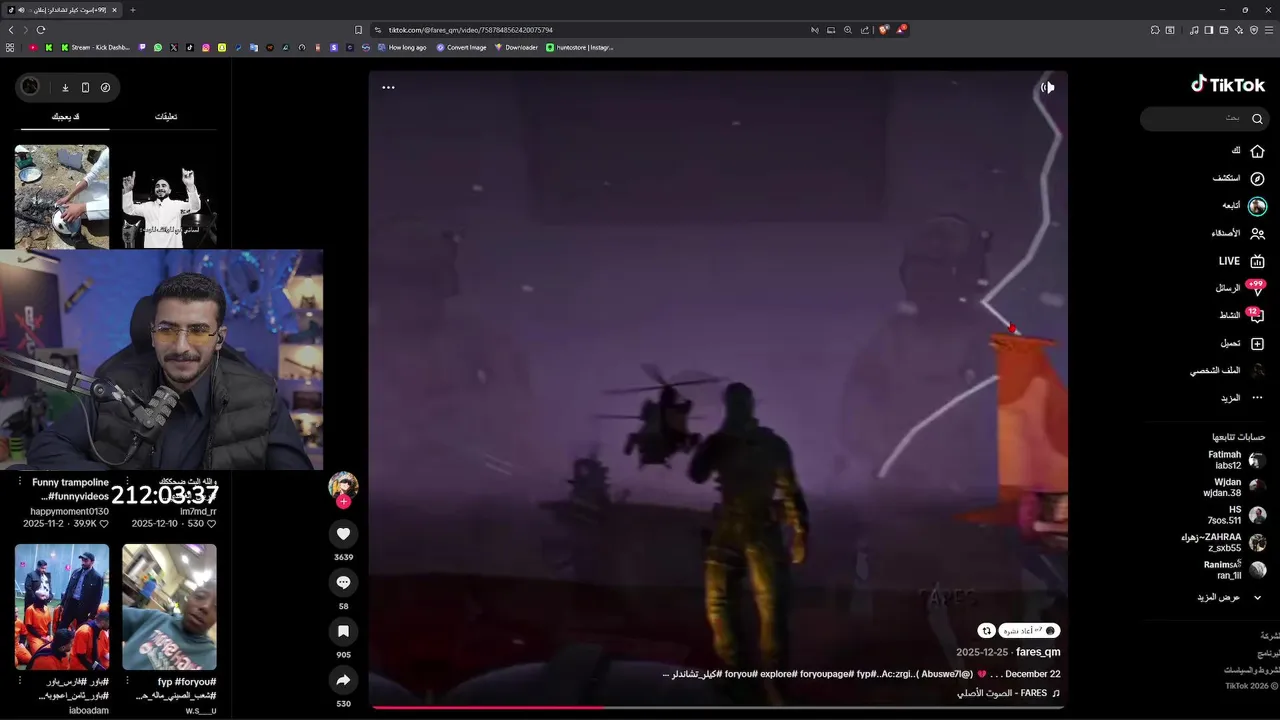Open followed account Wjdan wjdan.38
Viewport: 1280px width, 720px height.
point(1234,487)
